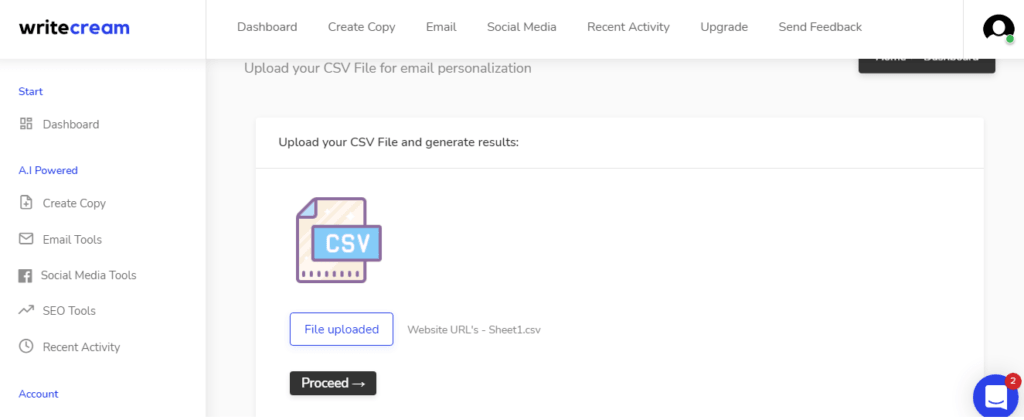Click the File uploaded button
This screenshot has height=420, width=1024.
(342, 329)
